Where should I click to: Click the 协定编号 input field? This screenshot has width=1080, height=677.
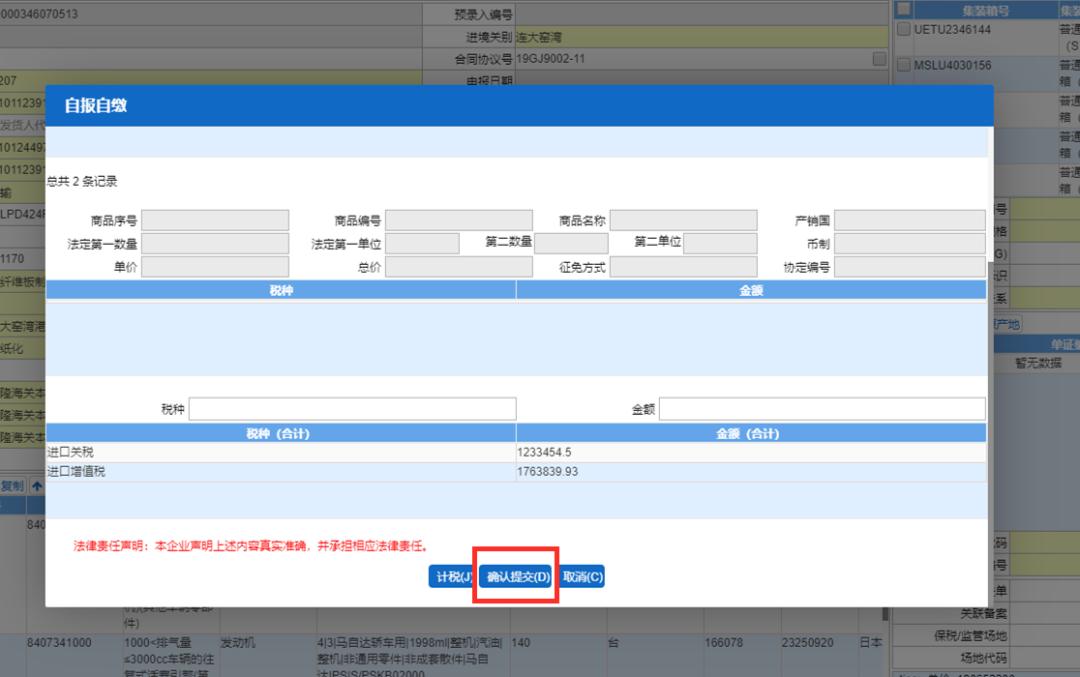[909, 266]
